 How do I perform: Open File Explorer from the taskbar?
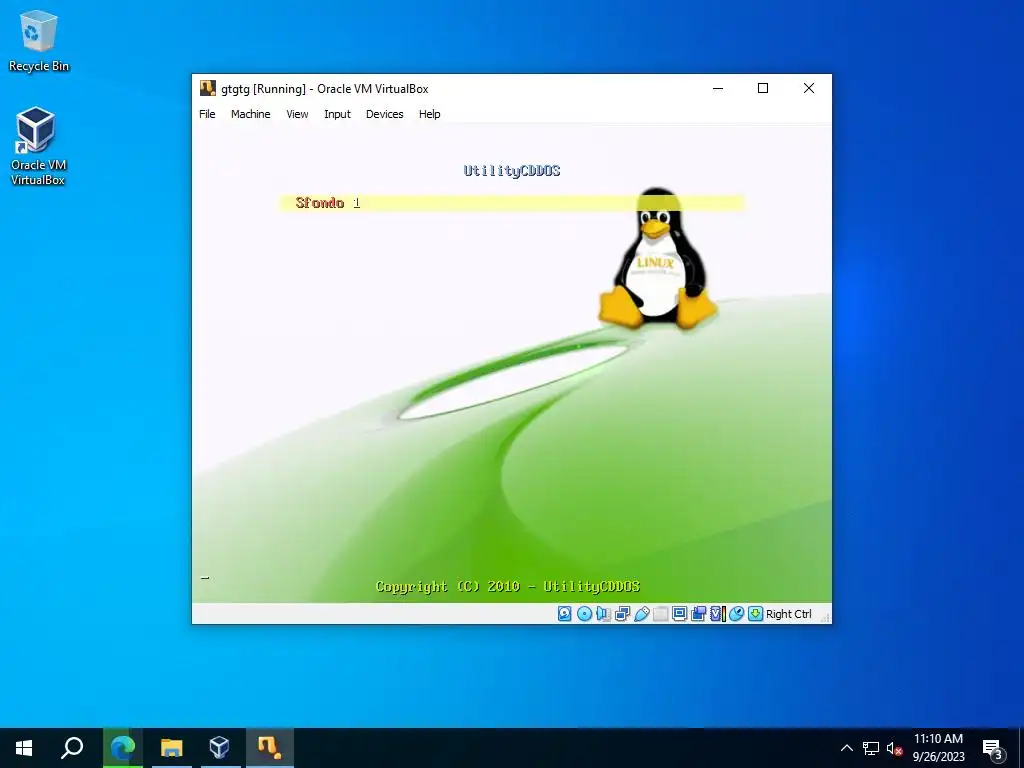[172, 748]
